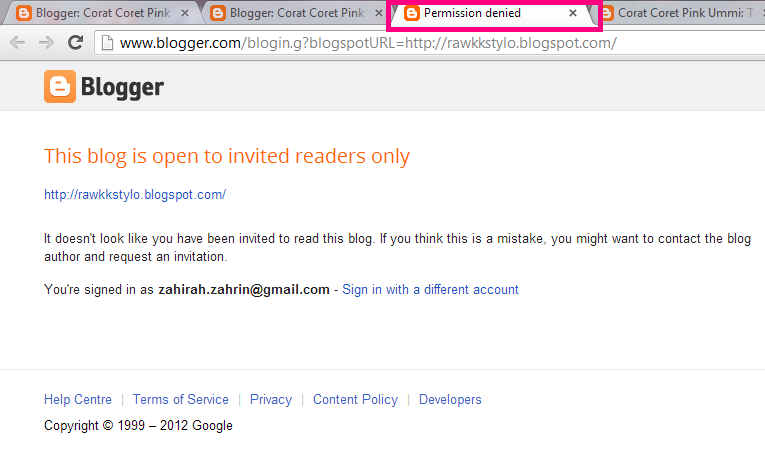This screenshot has height=471, width=765.
Task: Click the orange Blogger logo in the header
Action: [x=59, y=87]
